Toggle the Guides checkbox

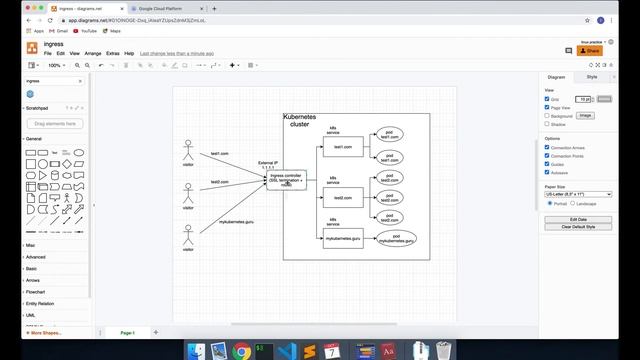pos(547,164)
